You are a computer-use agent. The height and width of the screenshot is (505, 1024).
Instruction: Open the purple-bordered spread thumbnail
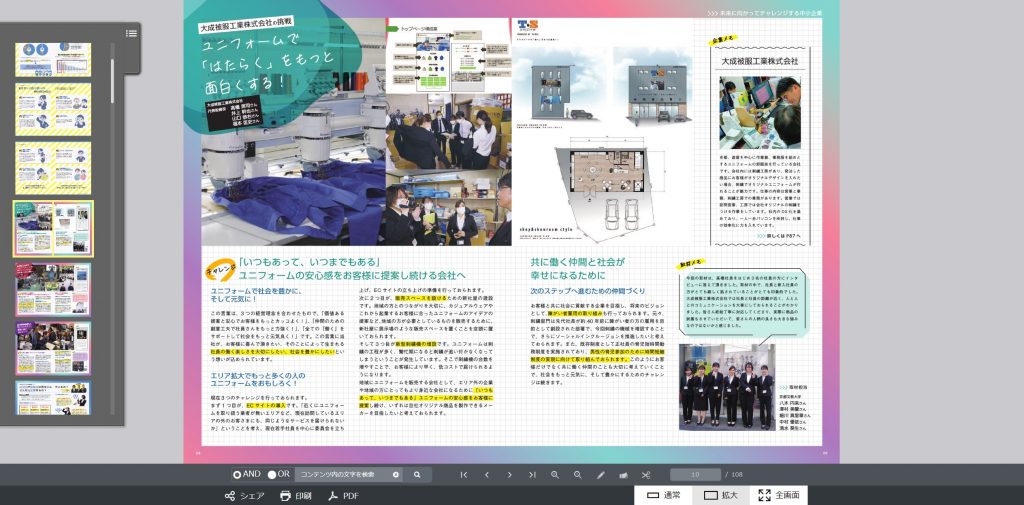tap(53, 348)
